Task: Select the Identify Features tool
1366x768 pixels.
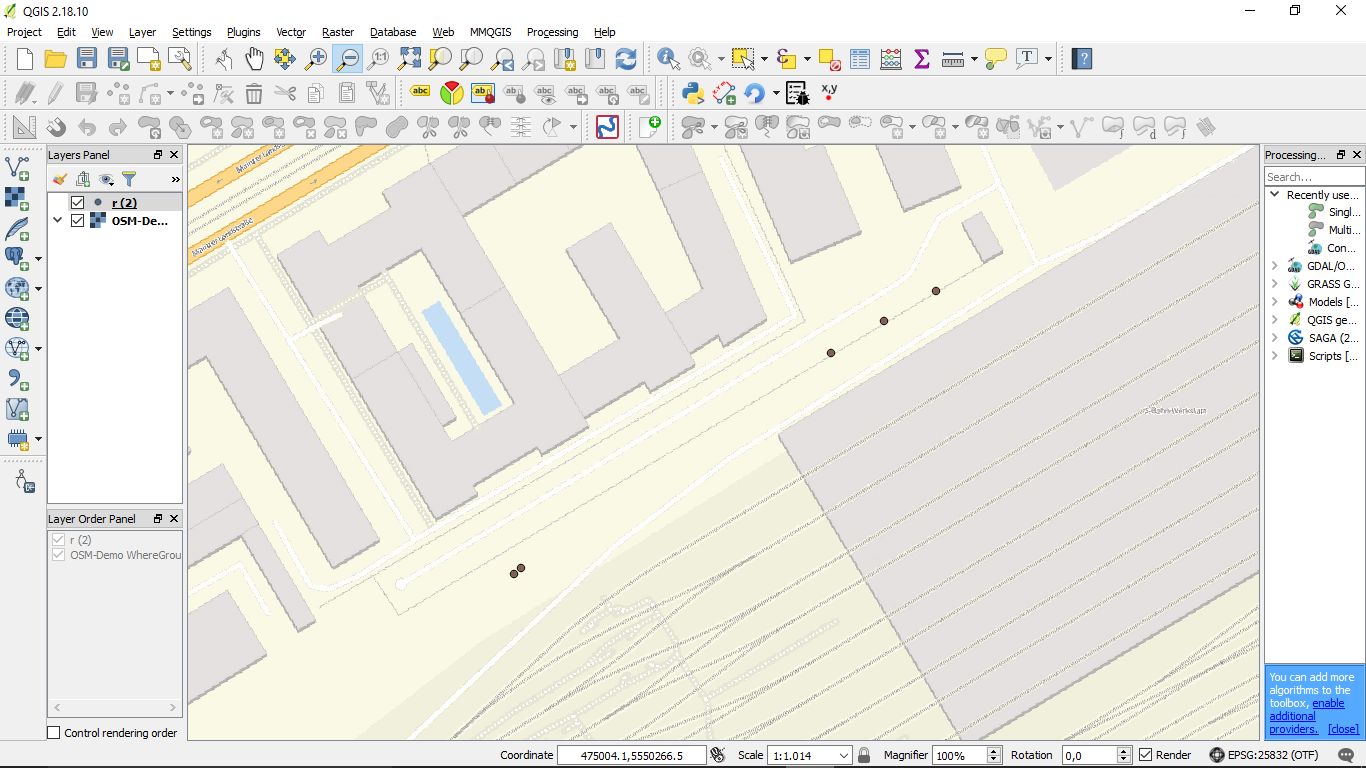Action: click(x=668, y=59)
